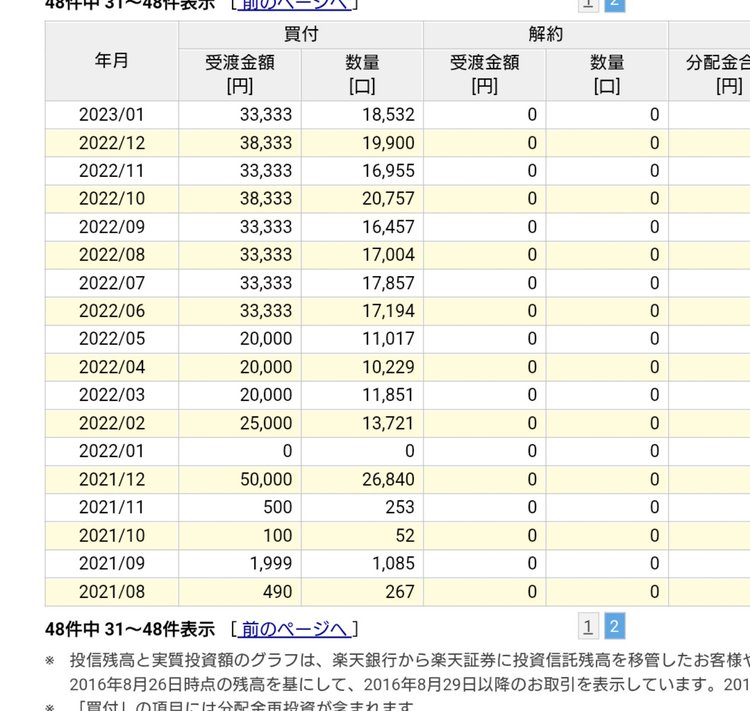Click the 2021/08 date cell
This screenshot has width=750, height=711.
pos(112,592)
